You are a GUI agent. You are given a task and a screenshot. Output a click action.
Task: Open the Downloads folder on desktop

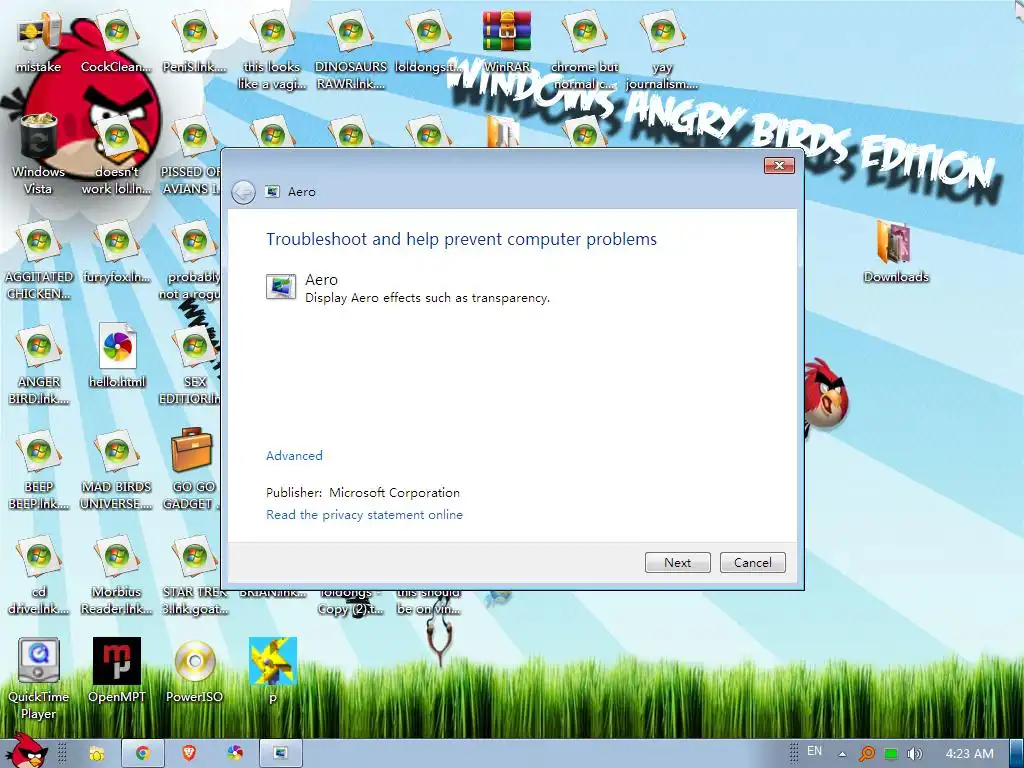[x=895, y=251]
